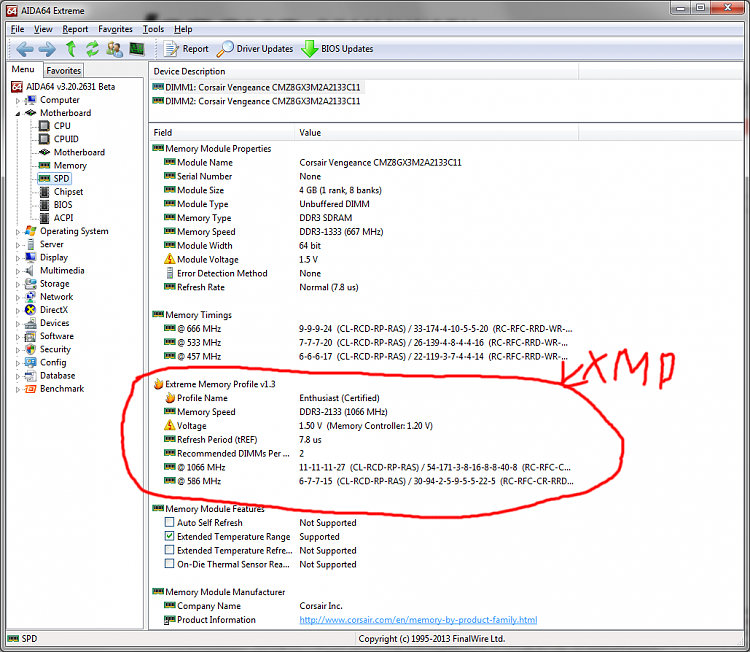Screen dimensions: 750x652
Task: Click the Driver Updates toolbar label
Action: pyautogui.click(x=265, y=49)
